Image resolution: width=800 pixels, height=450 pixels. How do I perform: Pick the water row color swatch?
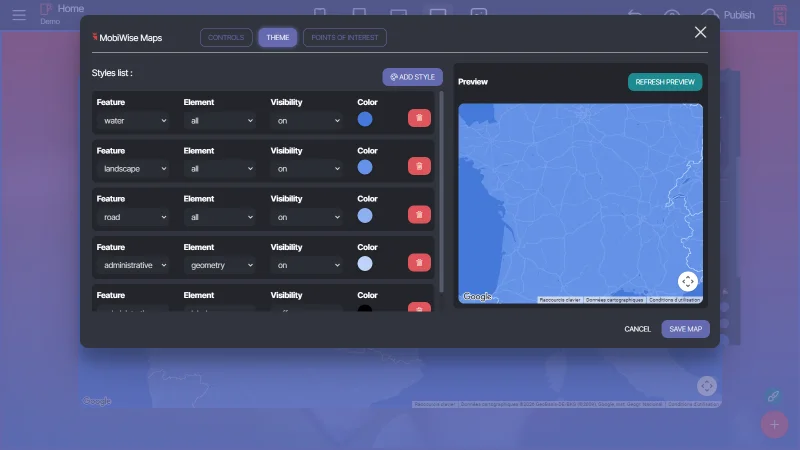click(365, 119)
